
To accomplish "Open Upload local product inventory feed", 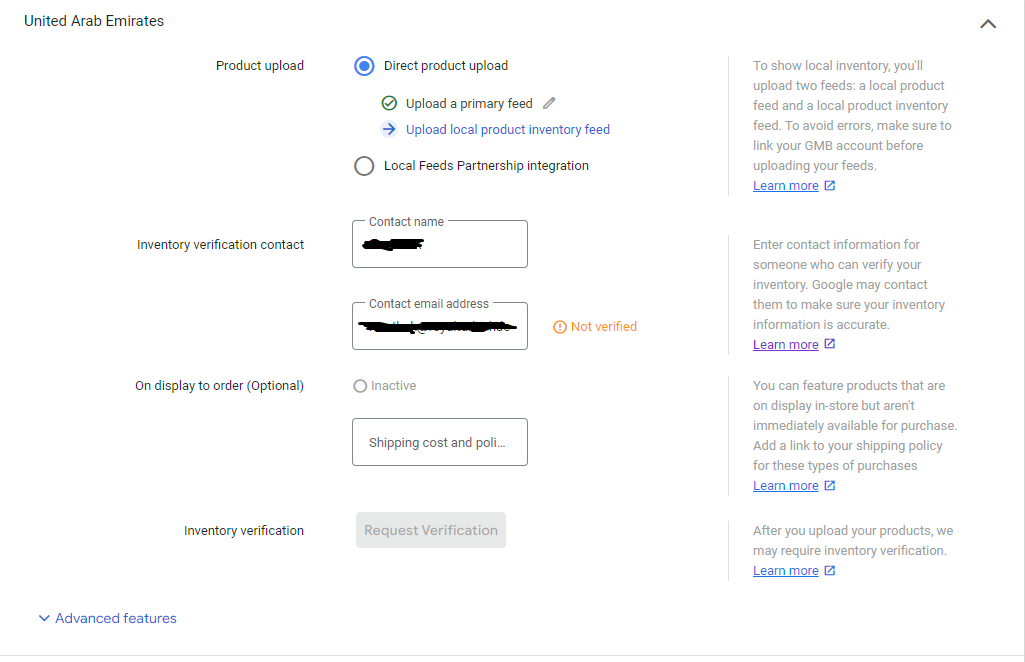I will (x=507, y=129).
